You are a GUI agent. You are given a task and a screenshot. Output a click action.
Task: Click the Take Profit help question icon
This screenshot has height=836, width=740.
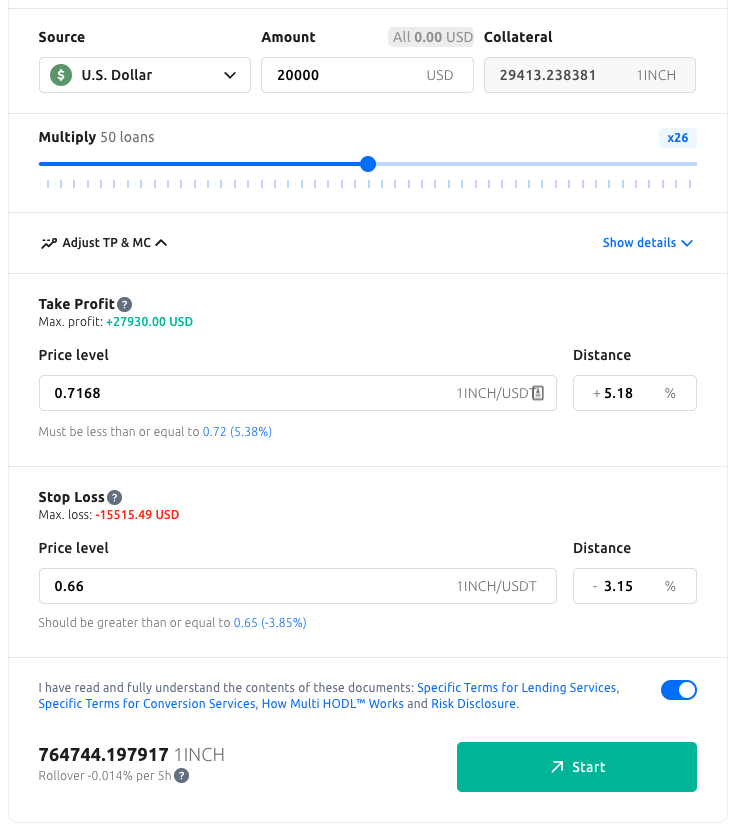tap(124, 305)
